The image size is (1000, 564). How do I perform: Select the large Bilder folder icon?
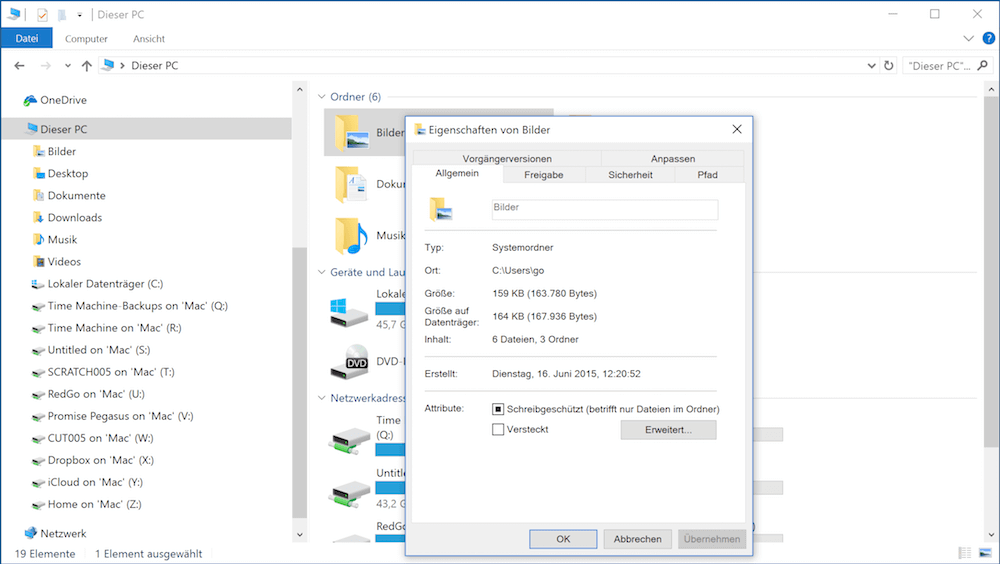(x=351, y=133)
